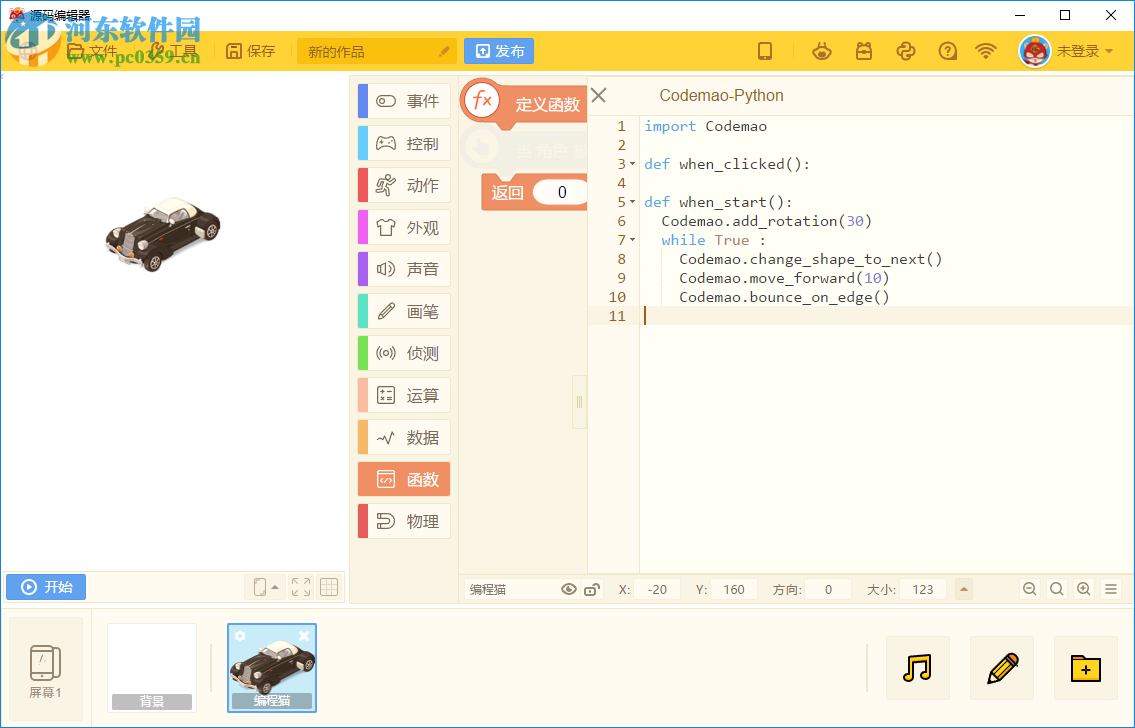The width and height of the screenshot is (1135, 728).
Task: Toggle the stage grid display
Action: pyautogui.click(x=329, y=587)
